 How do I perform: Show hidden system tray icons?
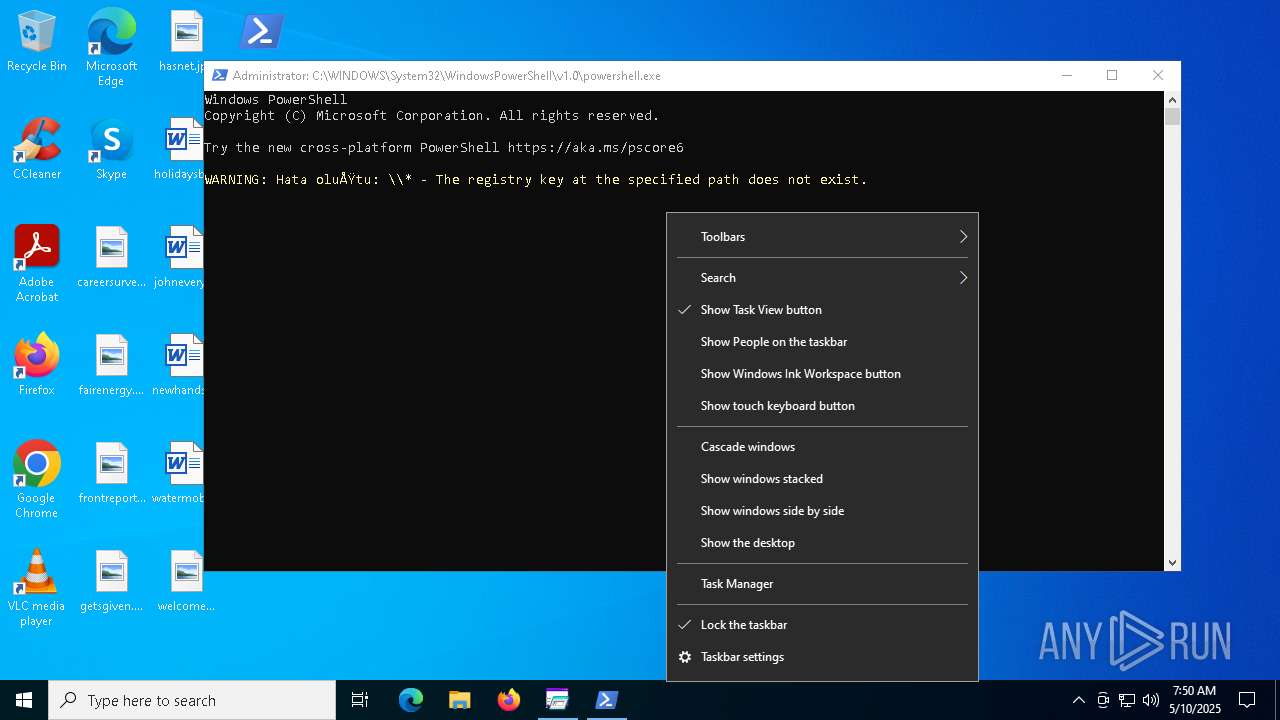coord(1079,700)
